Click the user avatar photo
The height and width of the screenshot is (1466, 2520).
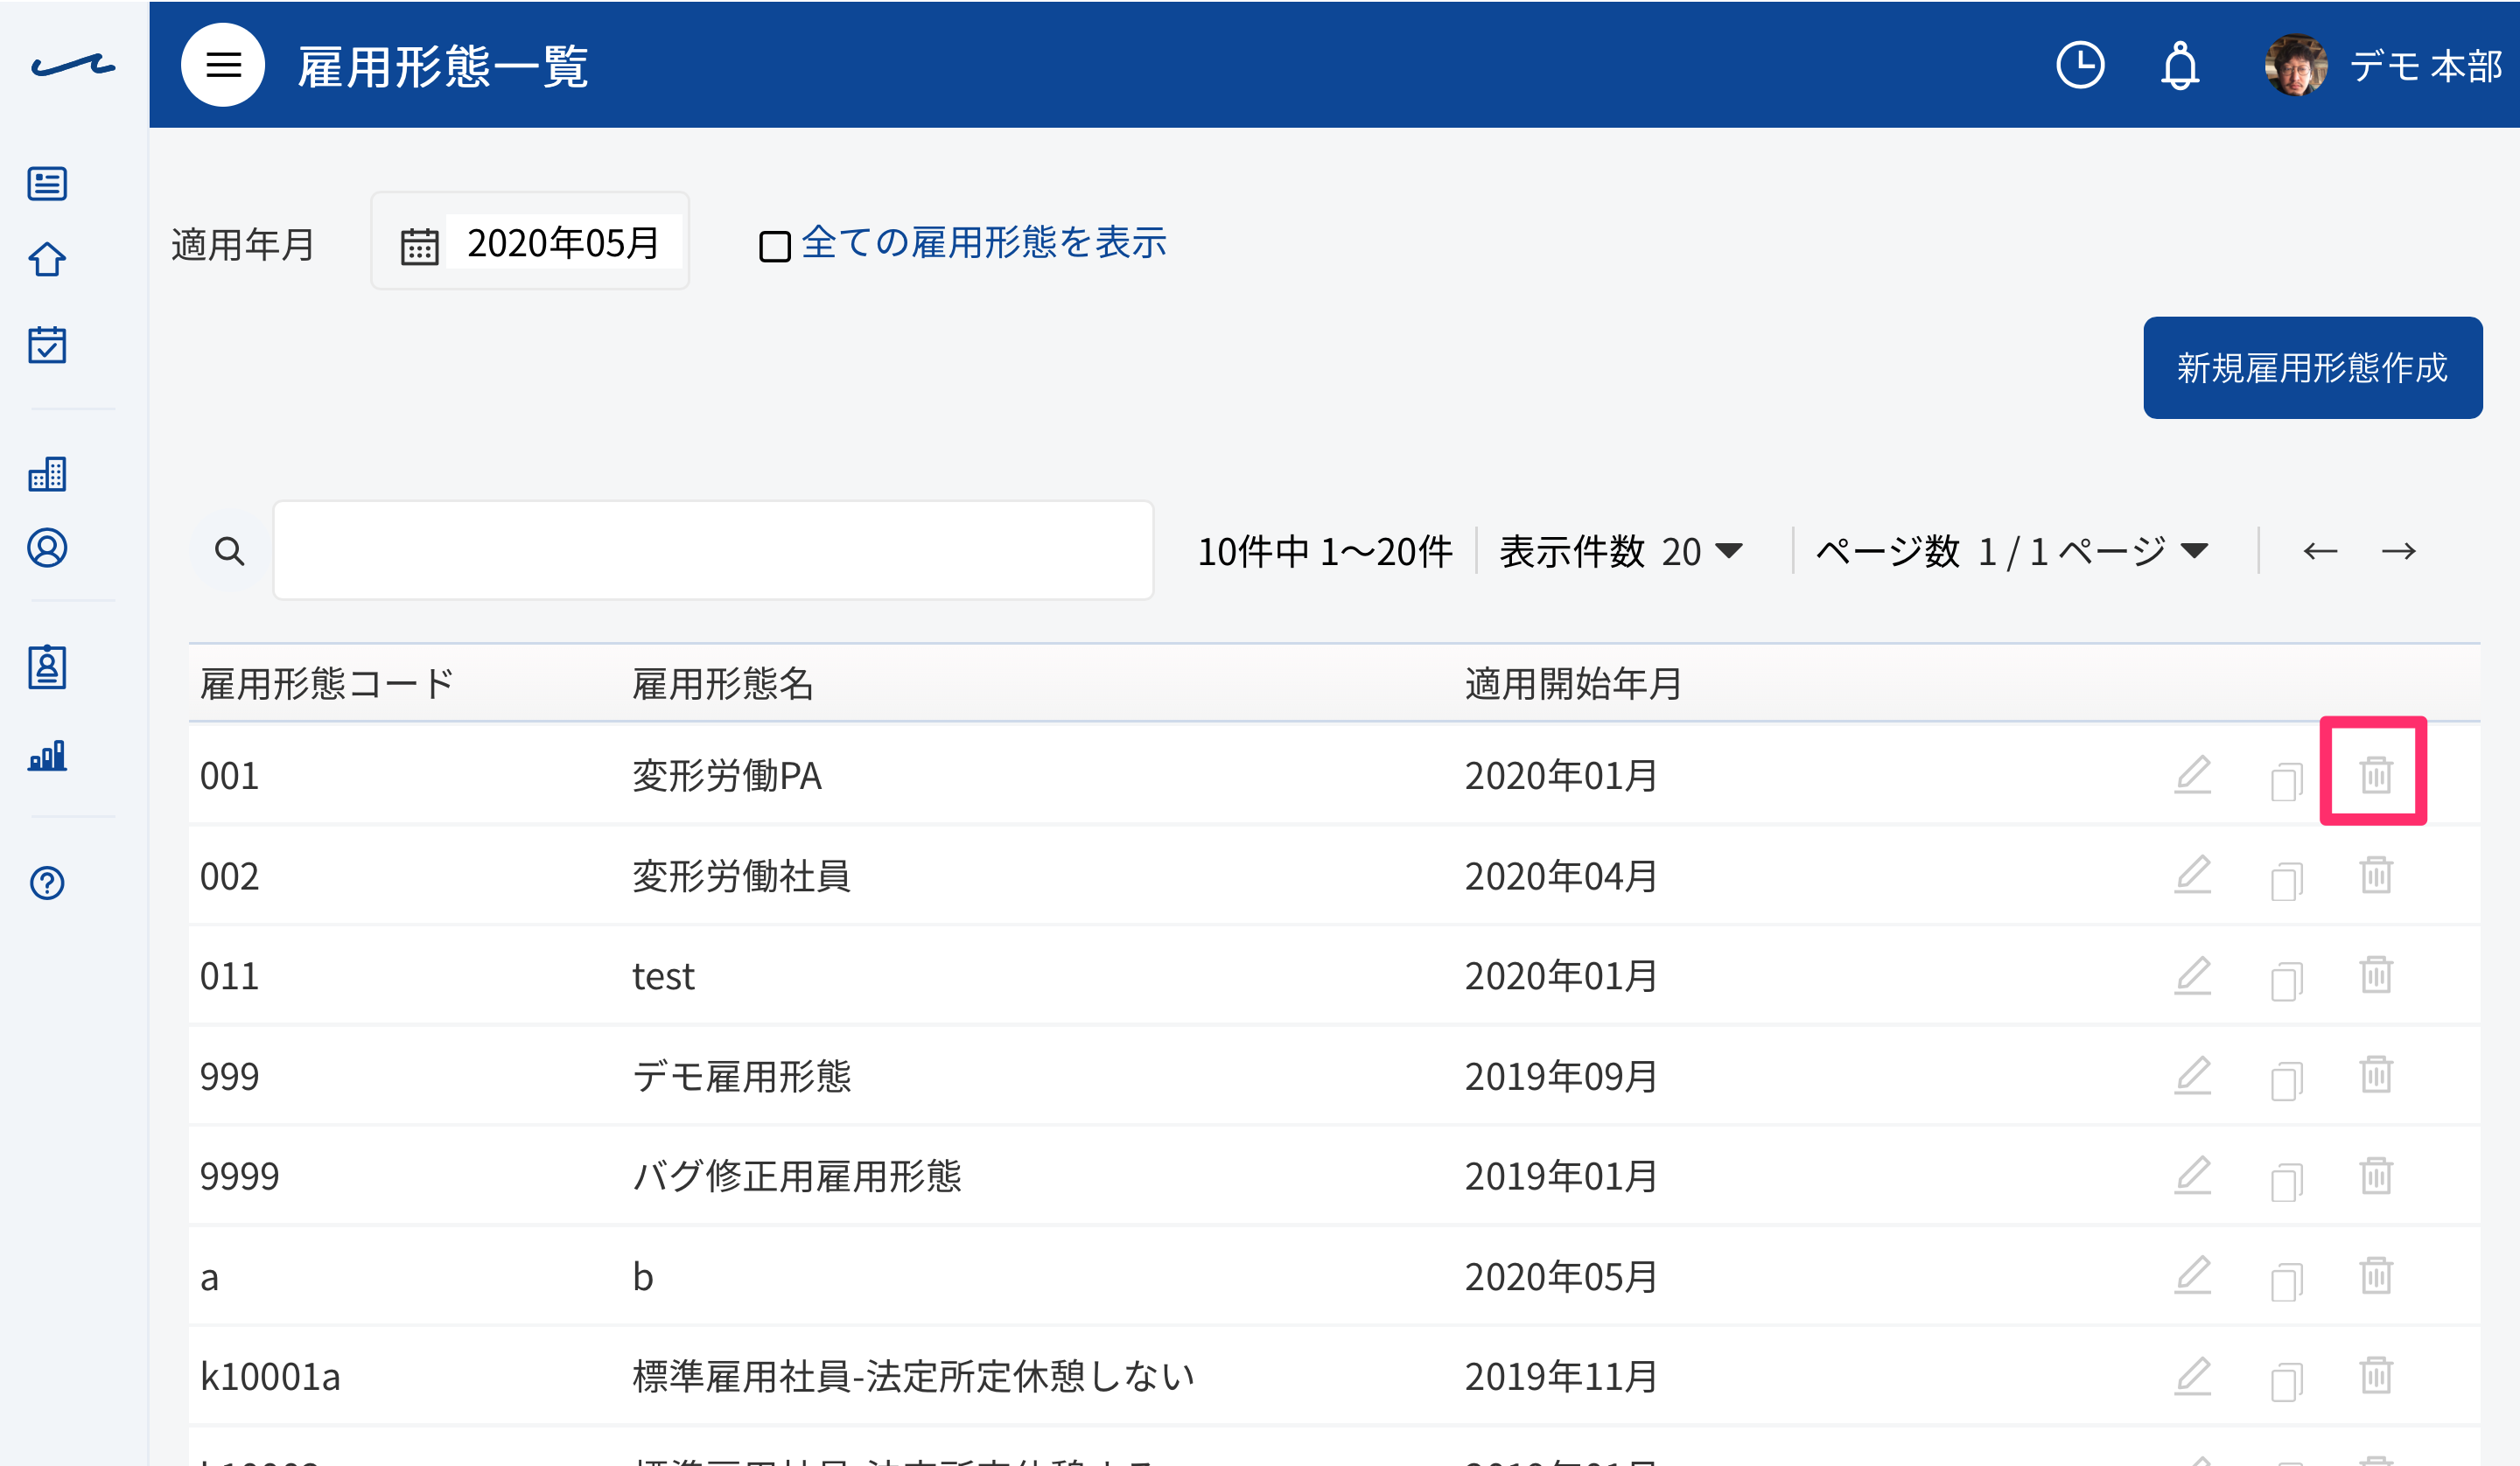pyautogui.click(x=2295, y=66)
